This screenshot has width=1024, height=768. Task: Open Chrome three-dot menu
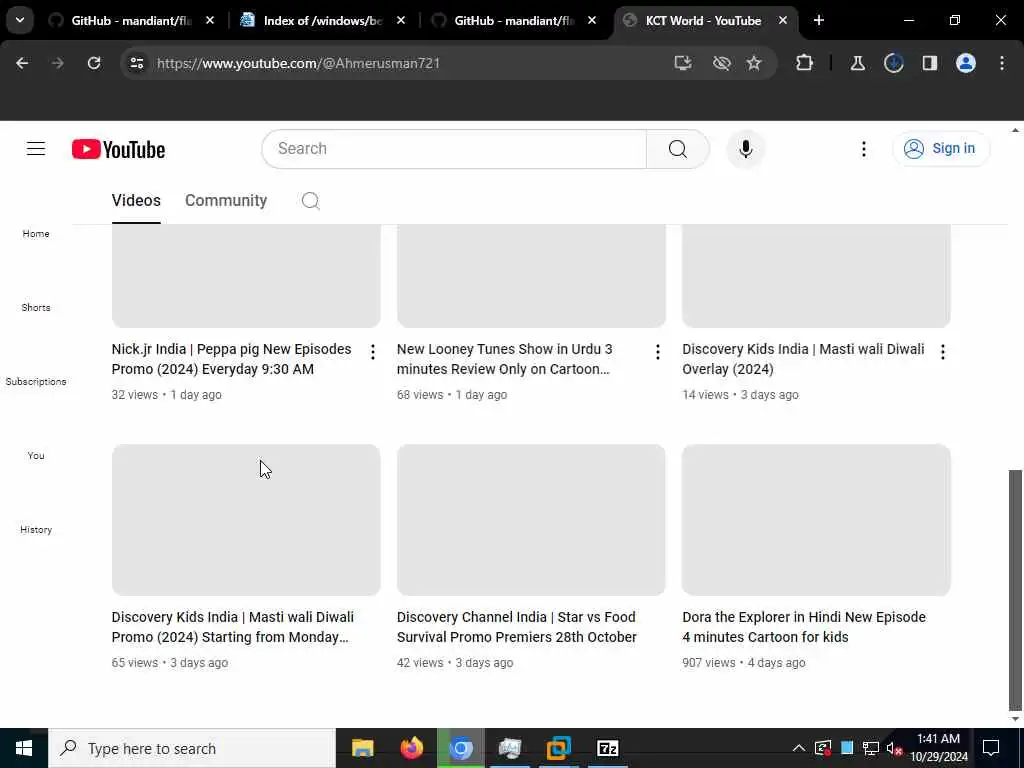[x=1001, y=63]
